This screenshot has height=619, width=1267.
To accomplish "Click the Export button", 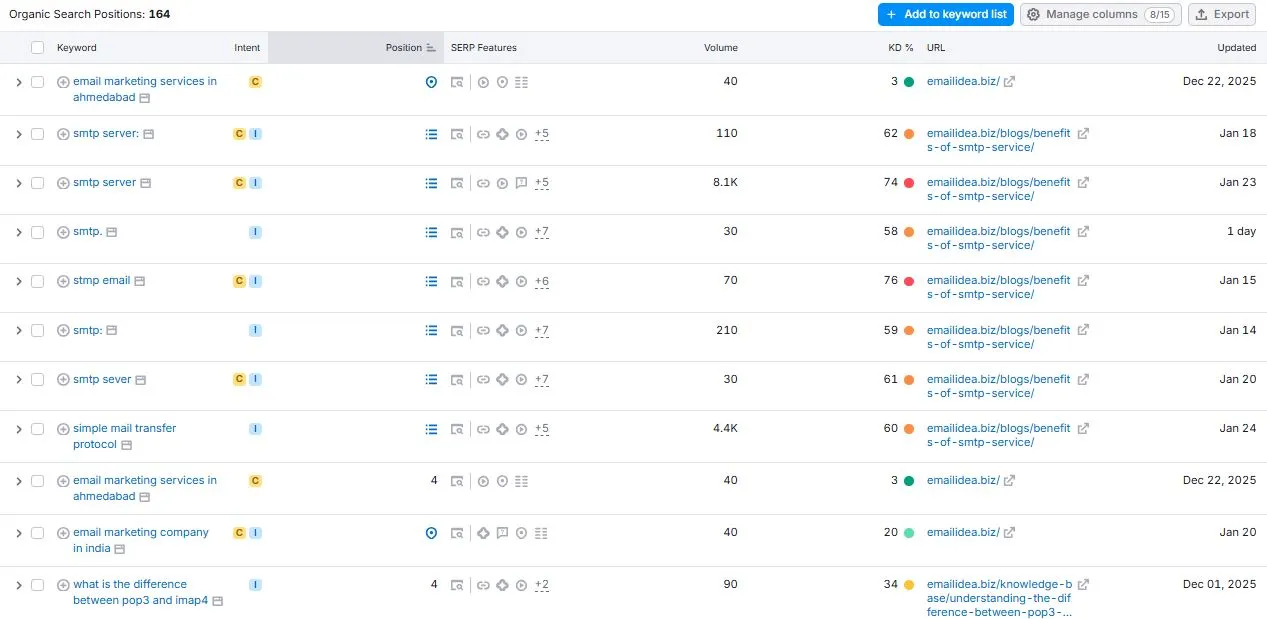I will coord(1221,14).
